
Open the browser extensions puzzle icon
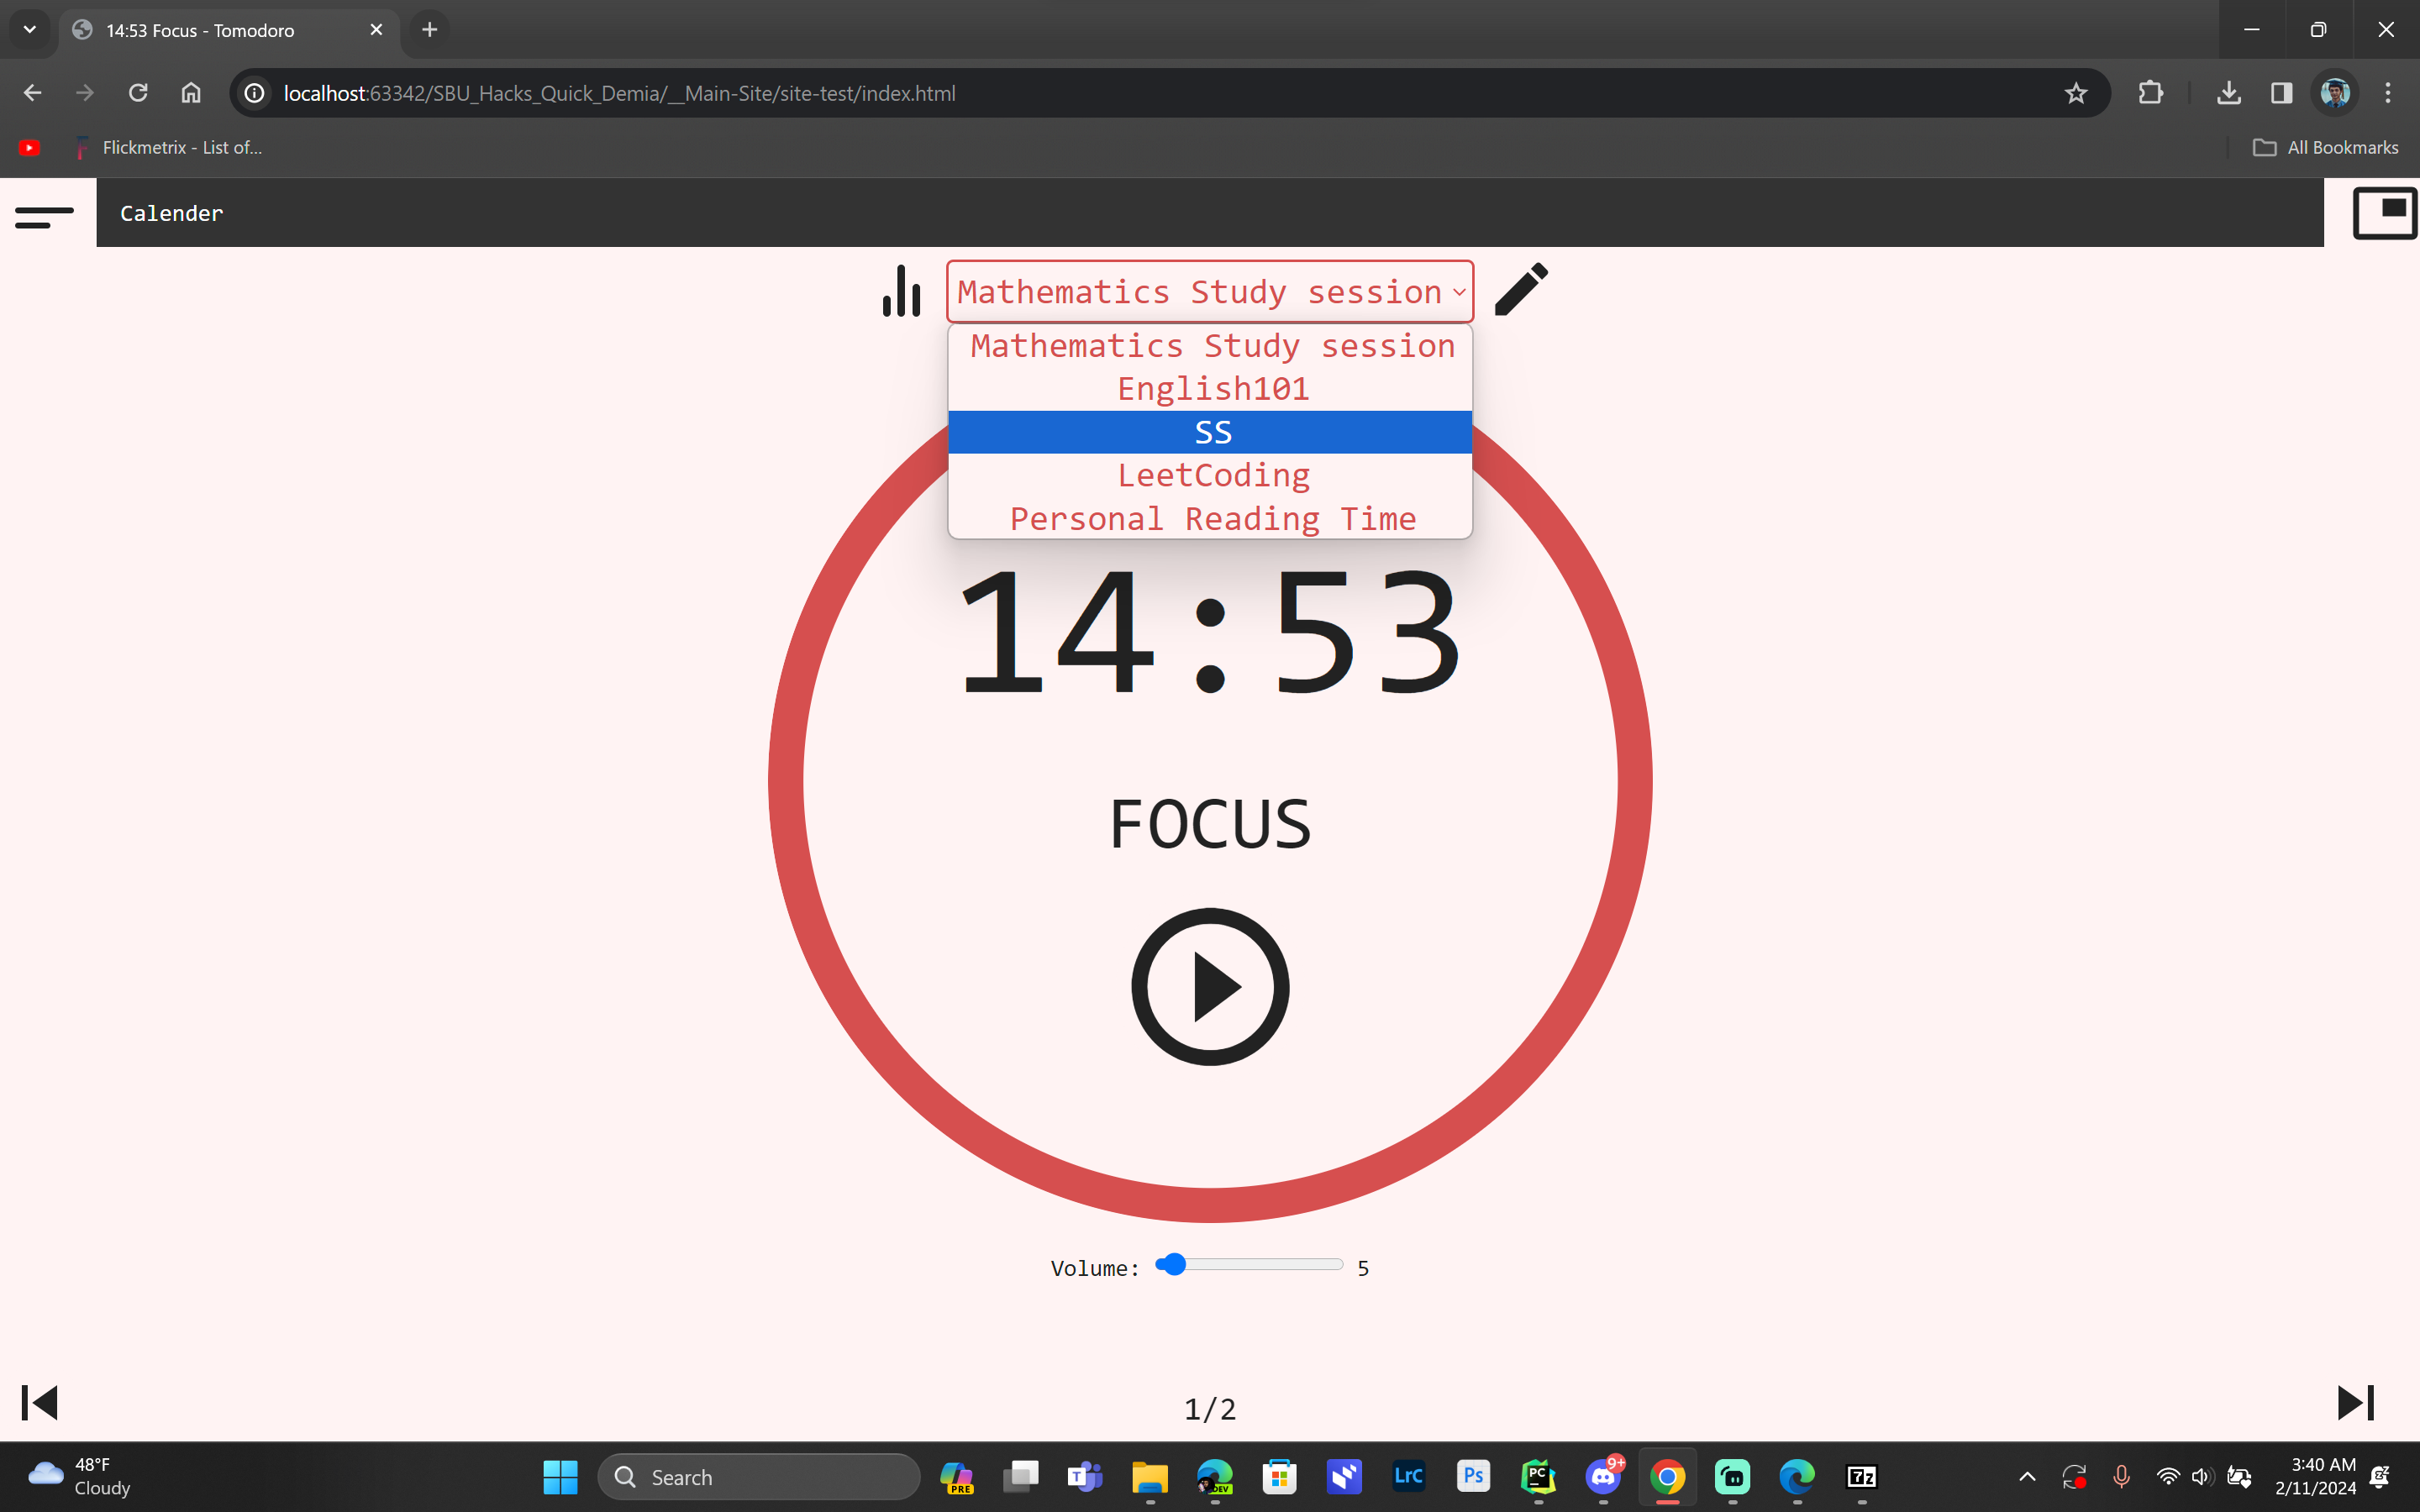coord(2150,93)
